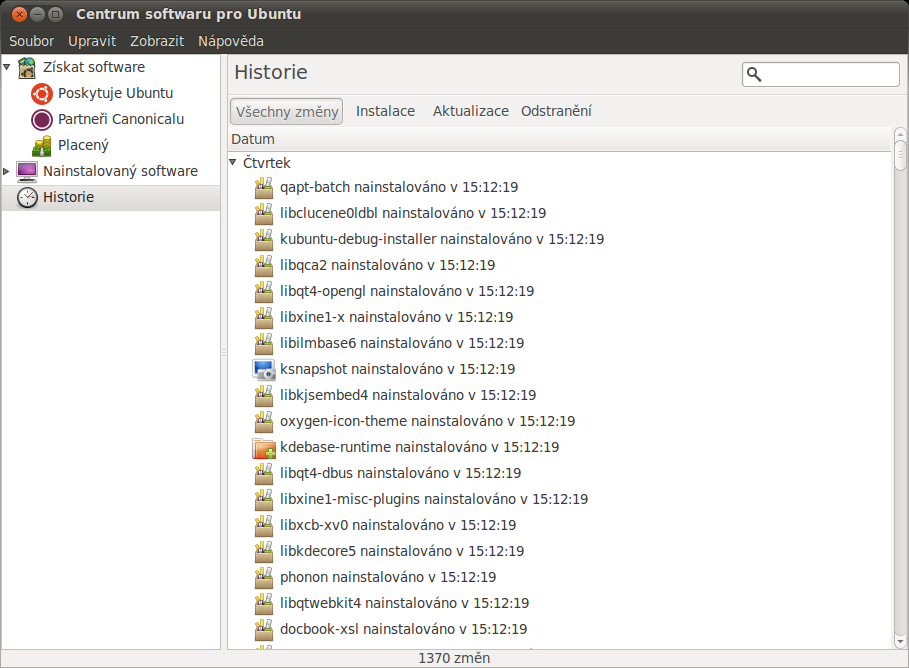Show only Aktualizace changes

tap(470, 111)
